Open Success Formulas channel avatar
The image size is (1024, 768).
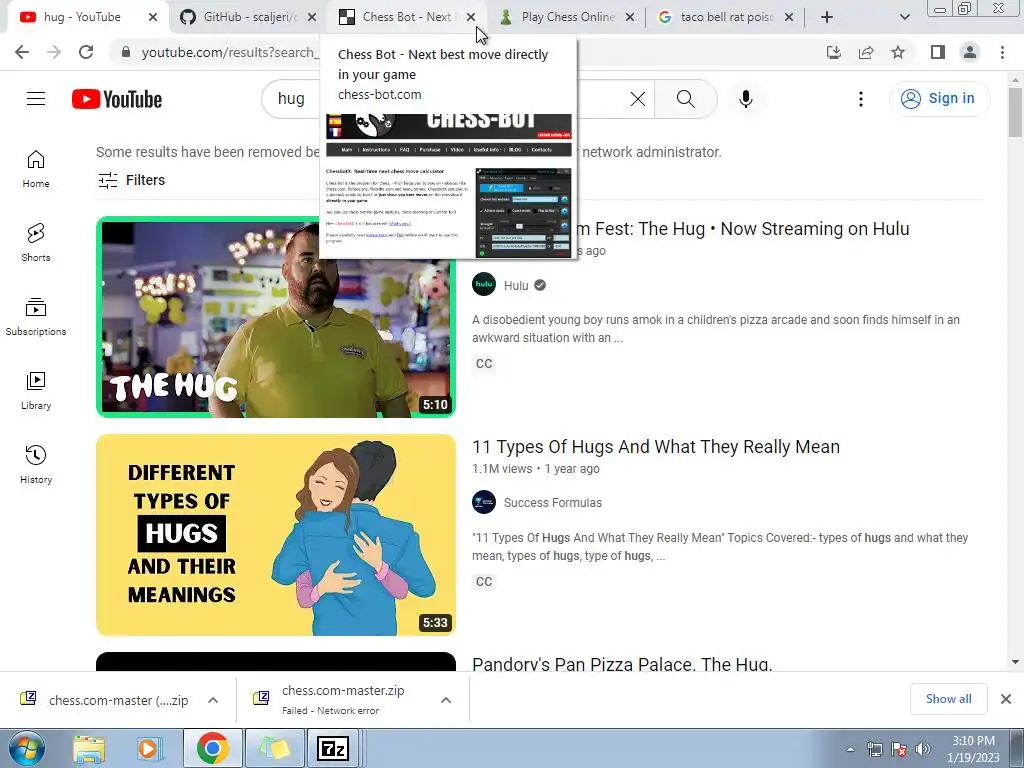[x=484, y=502]
